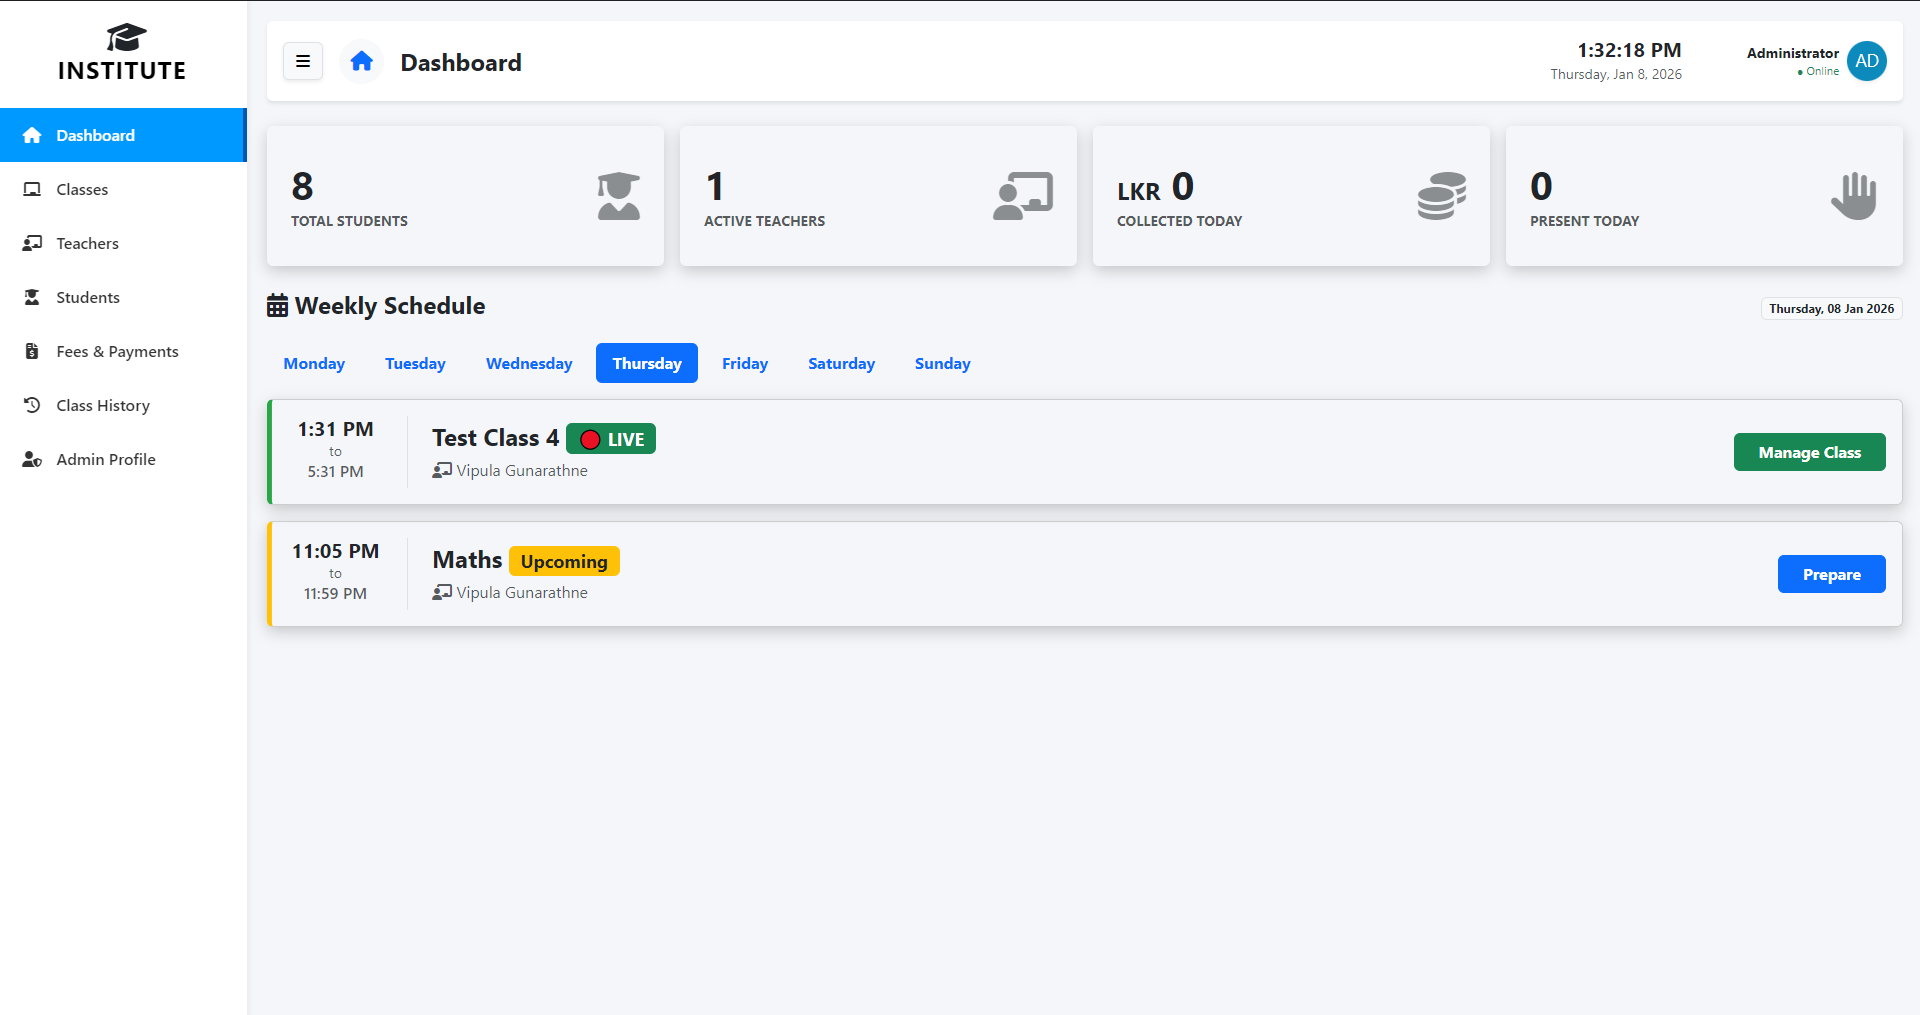This screenshot has width=1920, height=1015.
Task: Click the blue home icon in header
Action: 362,62
